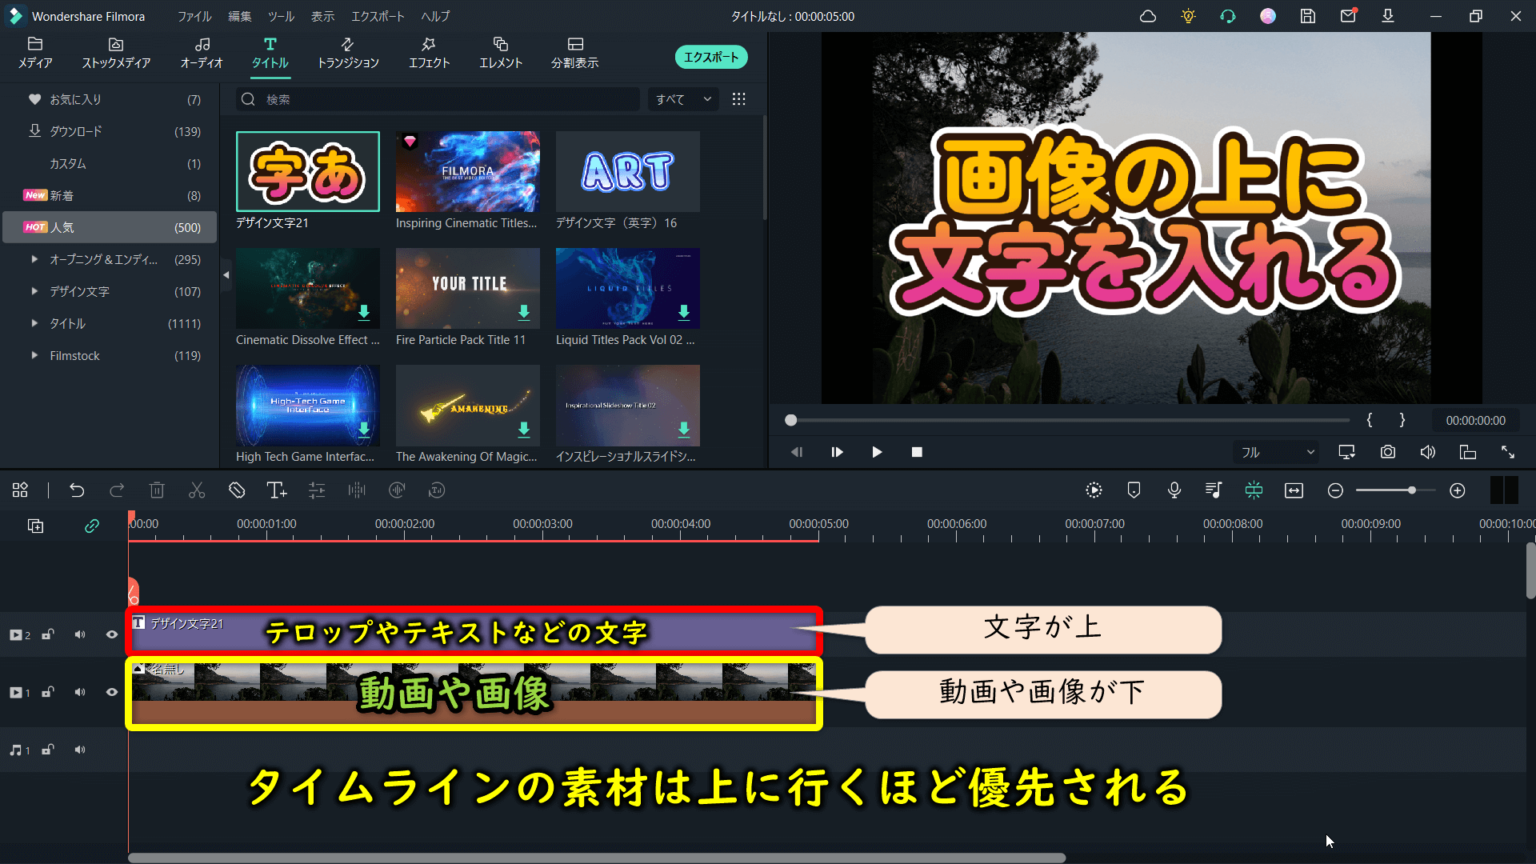Select the Fire Particle Pack Title thumbnail
This screenshot has height=864, width=1536.
pos(467,288)
